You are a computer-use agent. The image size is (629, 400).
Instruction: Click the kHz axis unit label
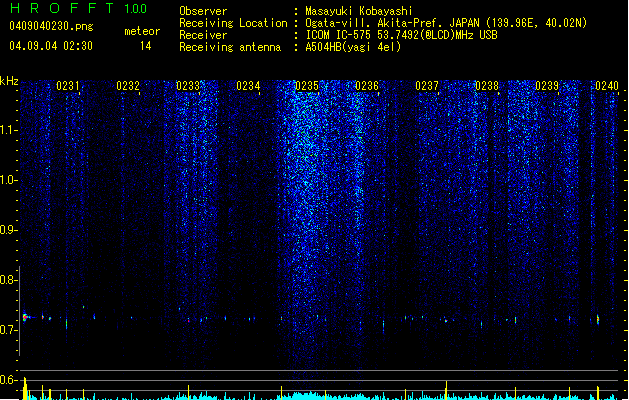click(9, 81)
